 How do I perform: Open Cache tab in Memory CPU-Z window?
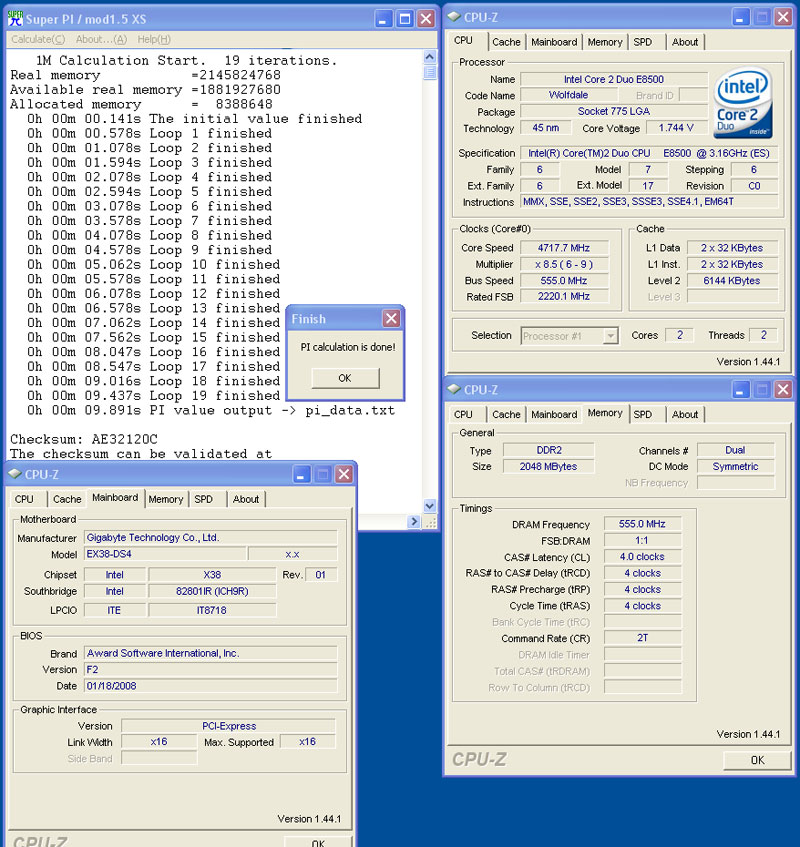point(506,414)
